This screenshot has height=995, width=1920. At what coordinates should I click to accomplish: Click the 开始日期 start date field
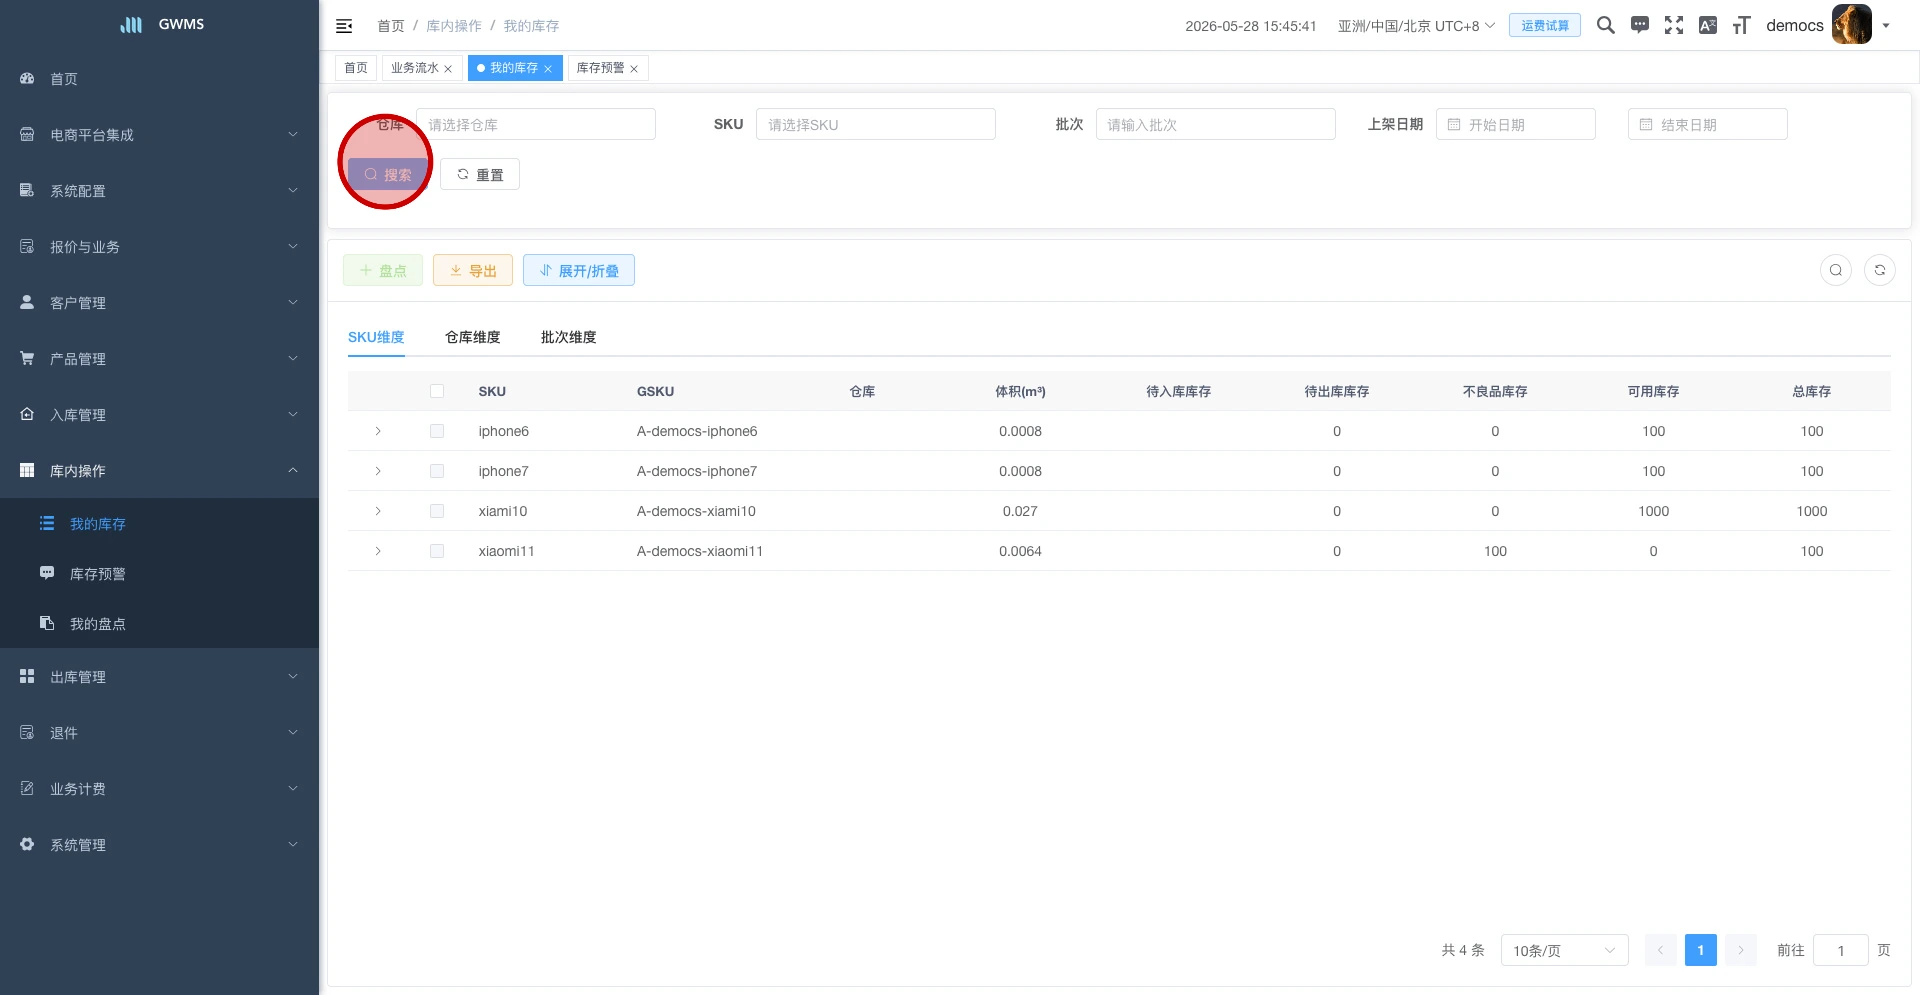[x=1516, y=124]
